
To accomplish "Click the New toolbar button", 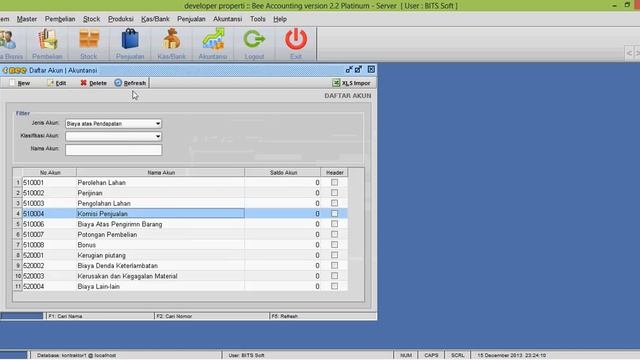I will 19,83.
